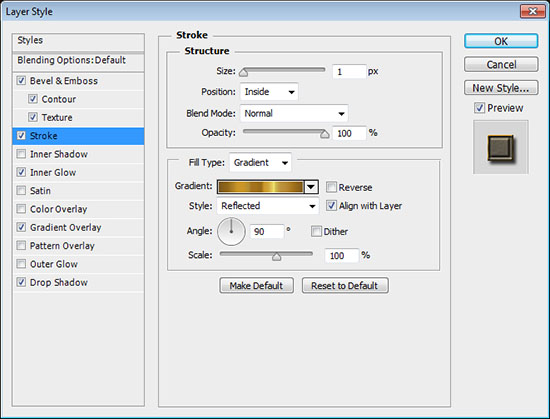Turn on the Outer Glow checkbox
Image resolution: width=550 pixels, height=419 pixels.
coord(21,264)
